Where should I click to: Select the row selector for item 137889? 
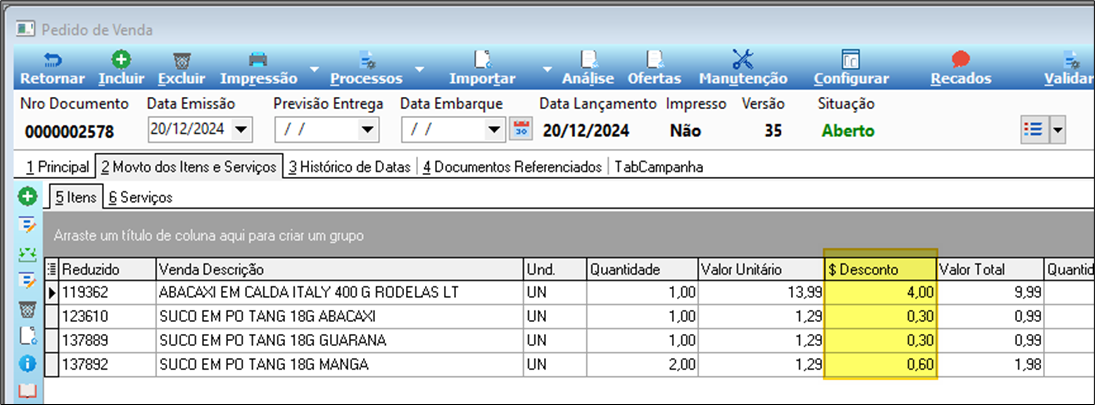coord(52,341)
